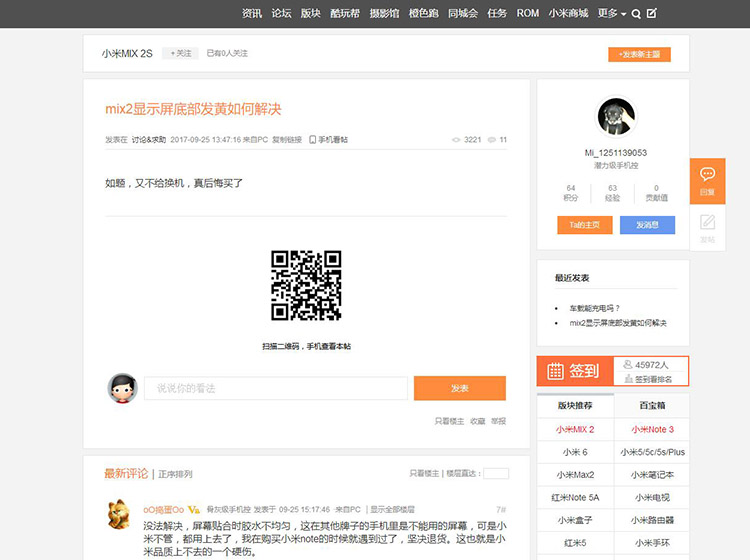
Task: Open the 小米笔记本 board link
Action: click(652, 475)
